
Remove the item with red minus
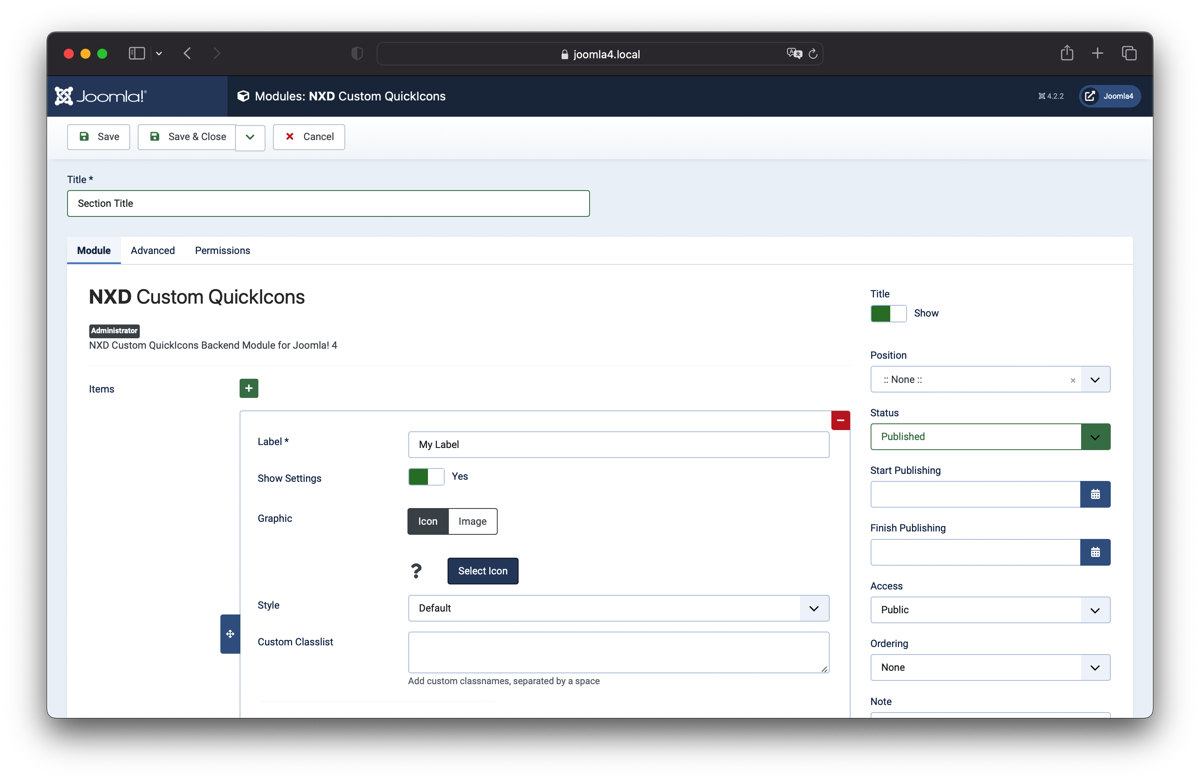click(x=841, y=421)
